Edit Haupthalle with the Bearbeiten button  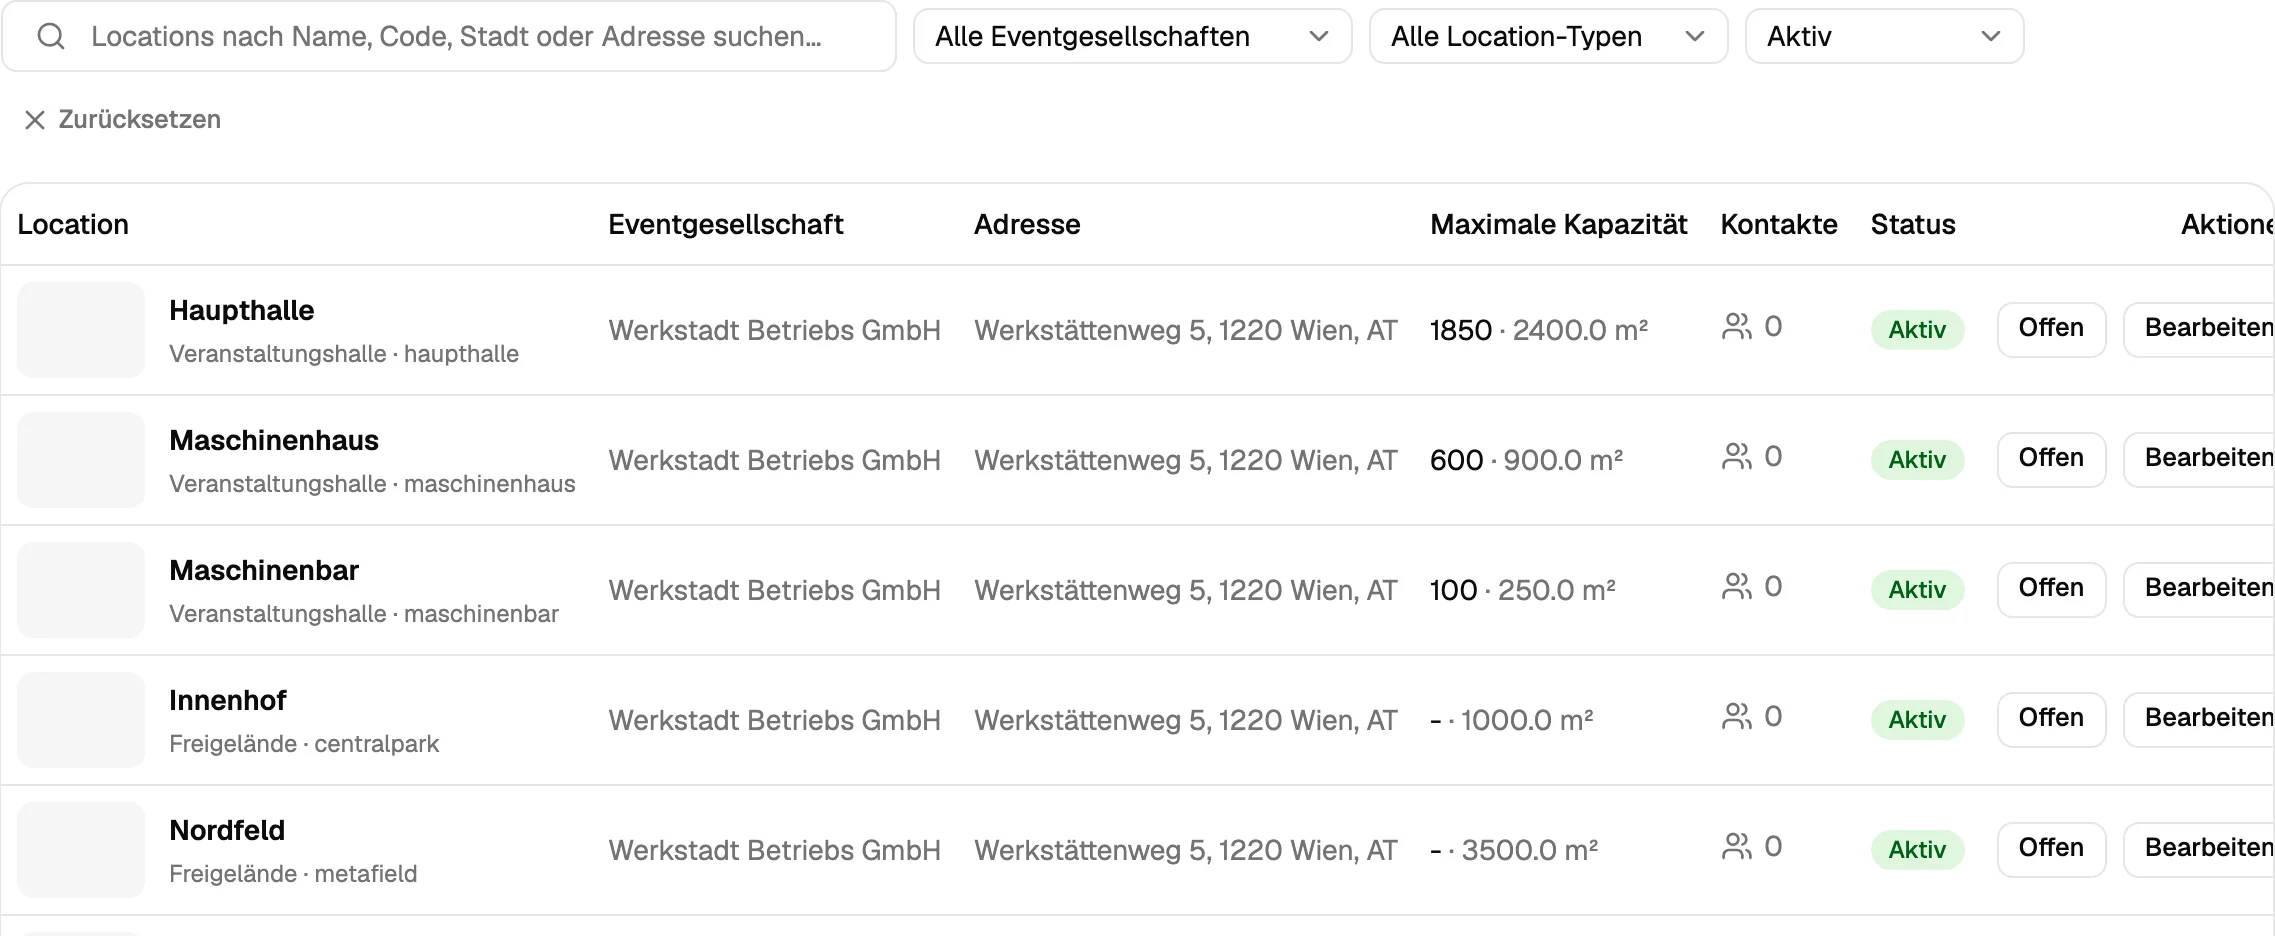tap(2199, 329)
